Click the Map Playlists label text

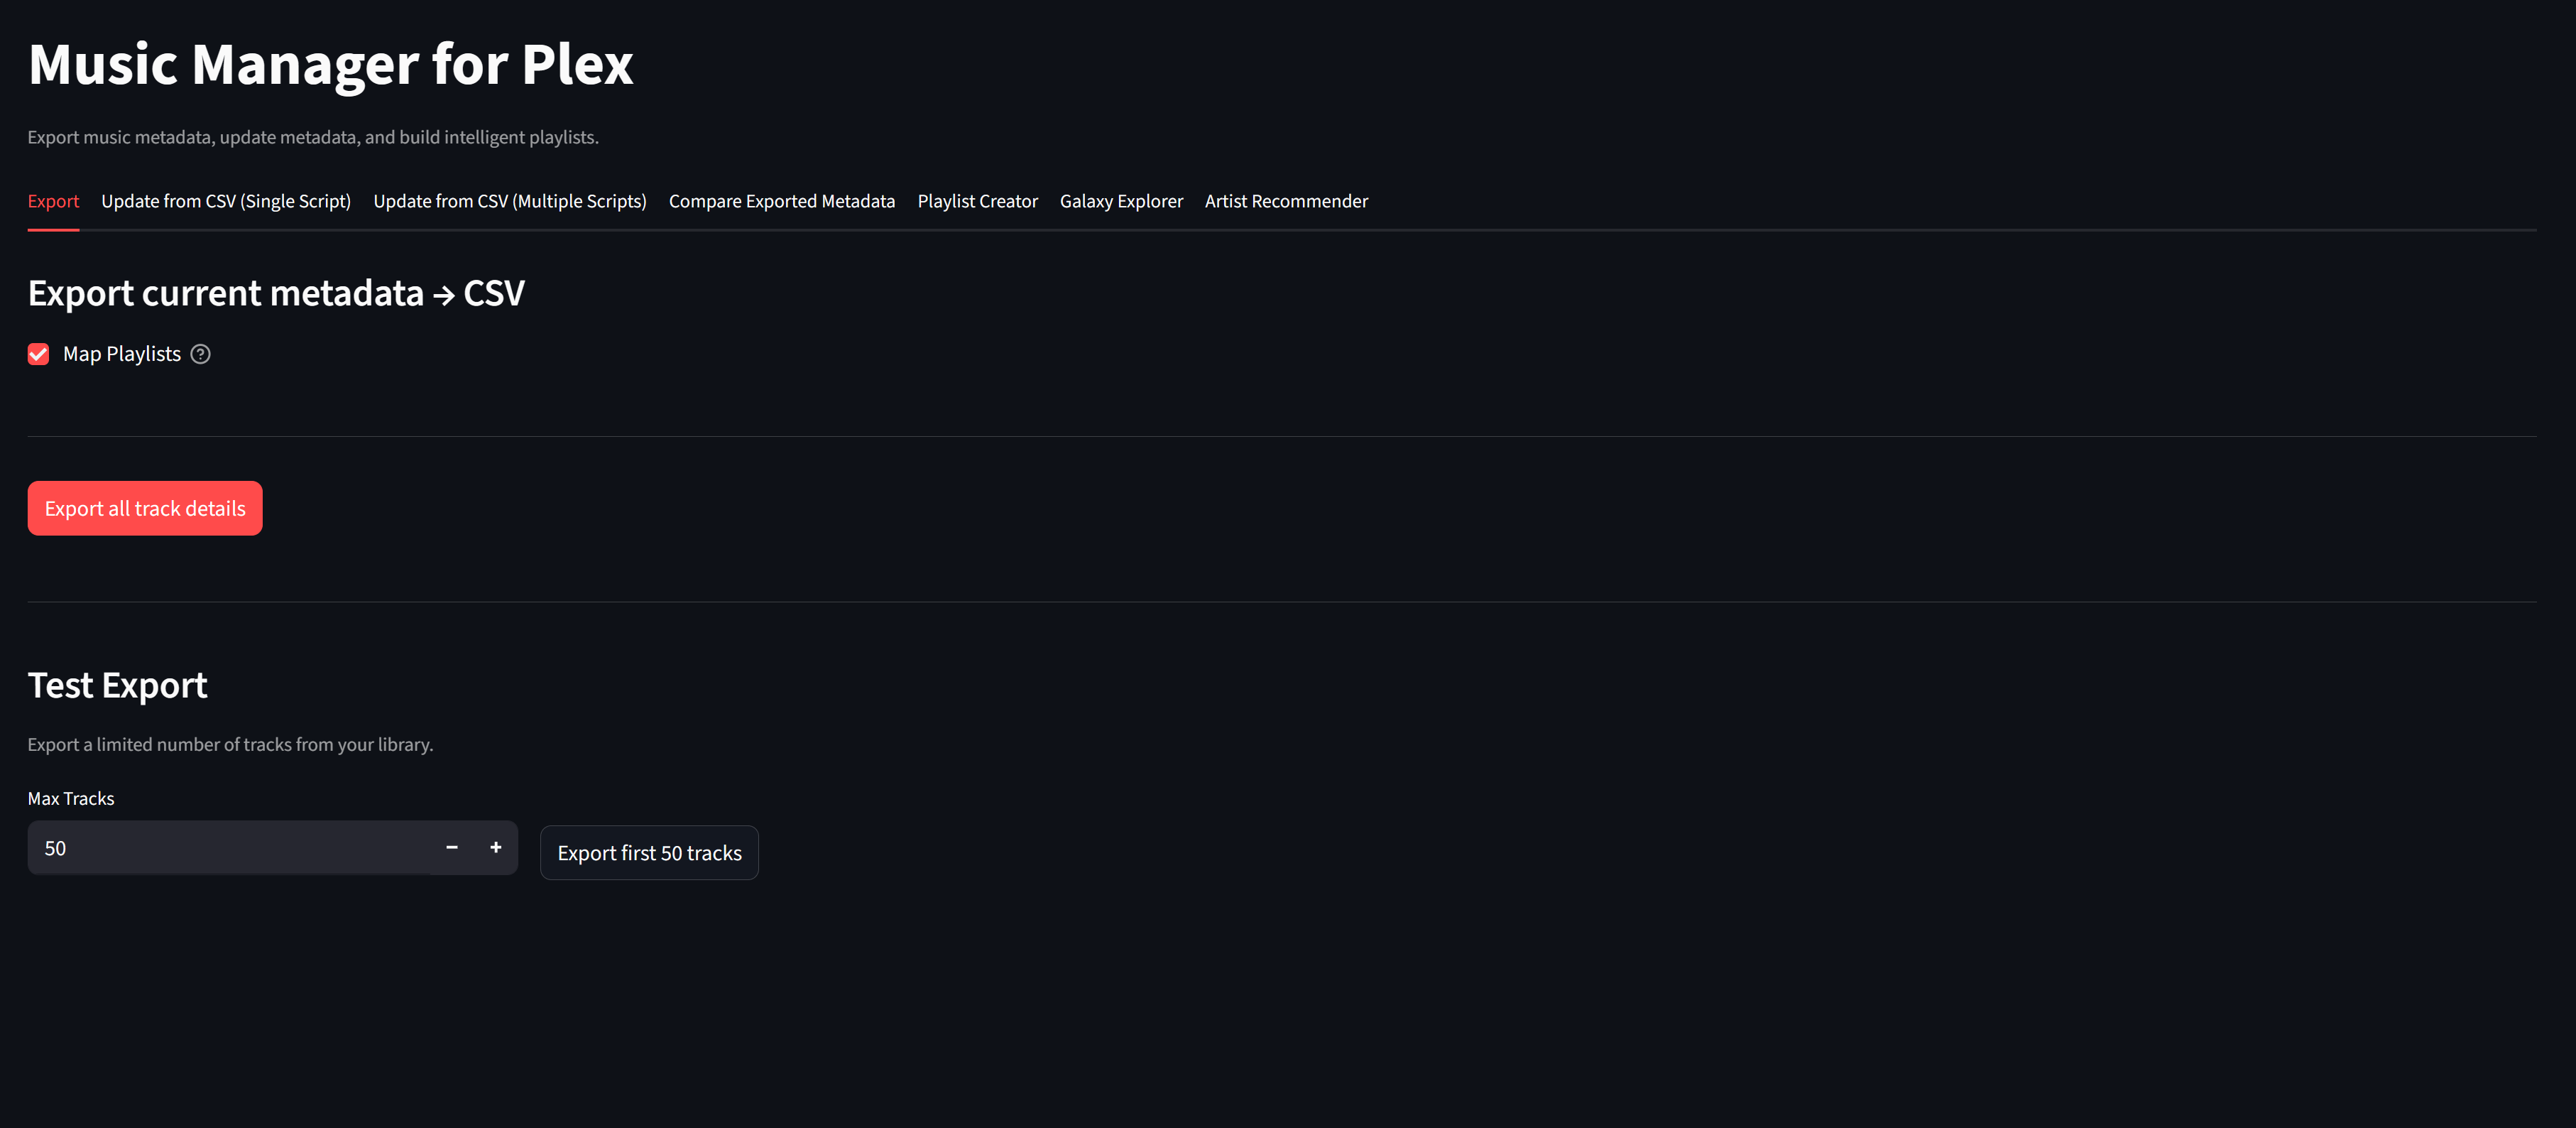[x=122, y=354]
